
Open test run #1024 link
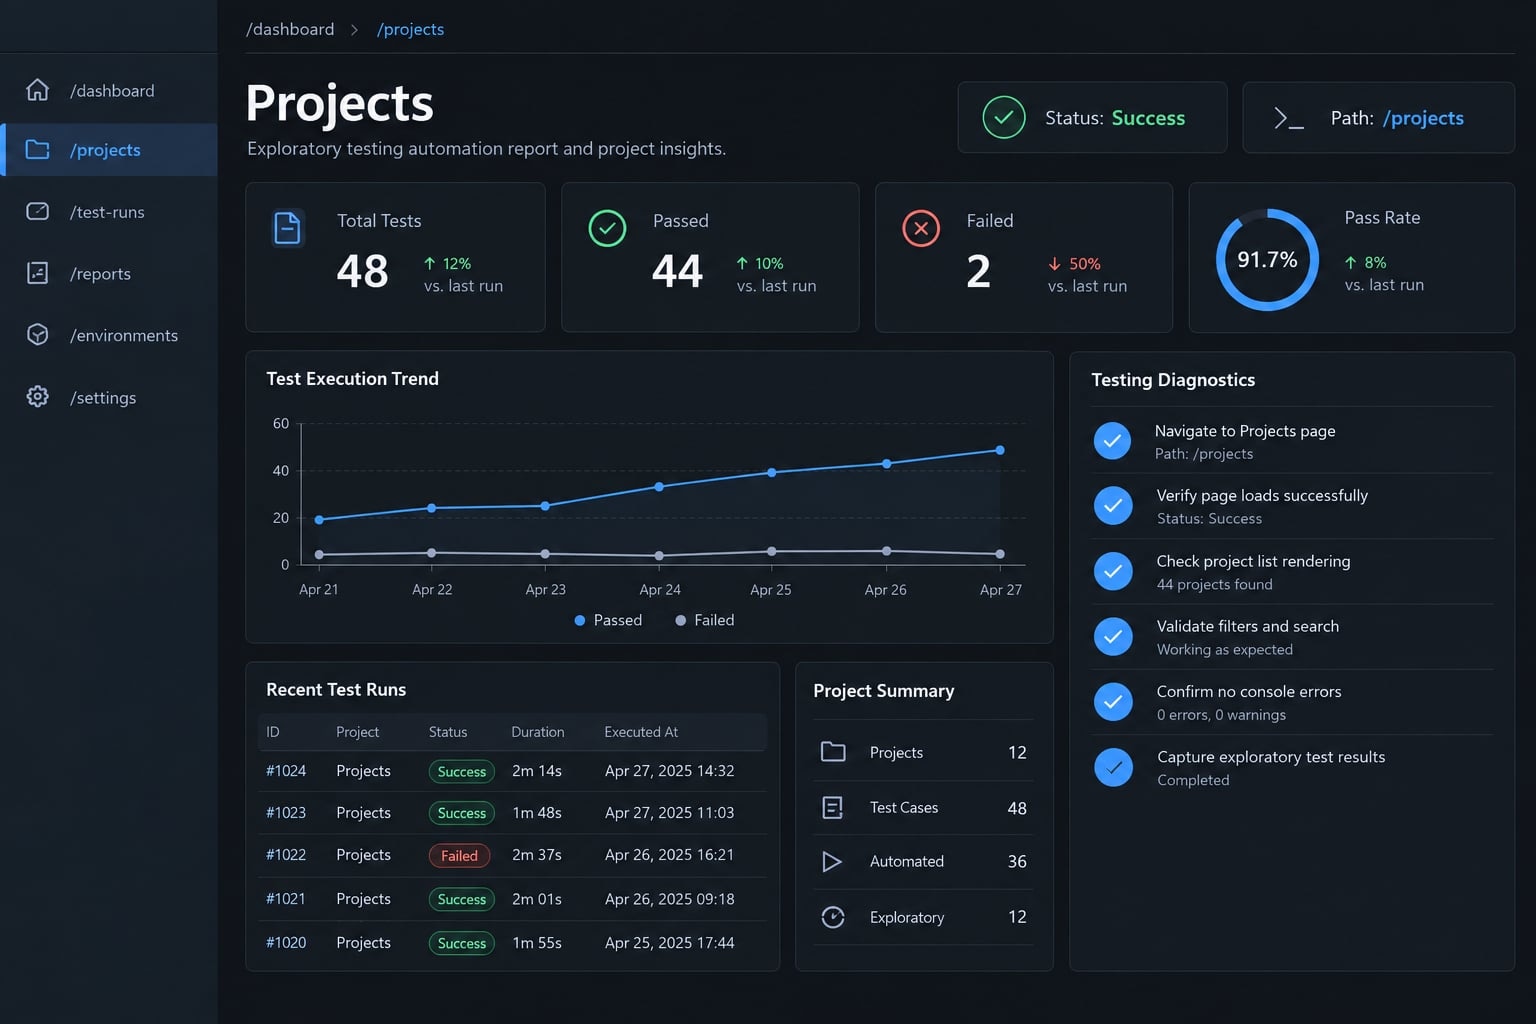[286, 771]
